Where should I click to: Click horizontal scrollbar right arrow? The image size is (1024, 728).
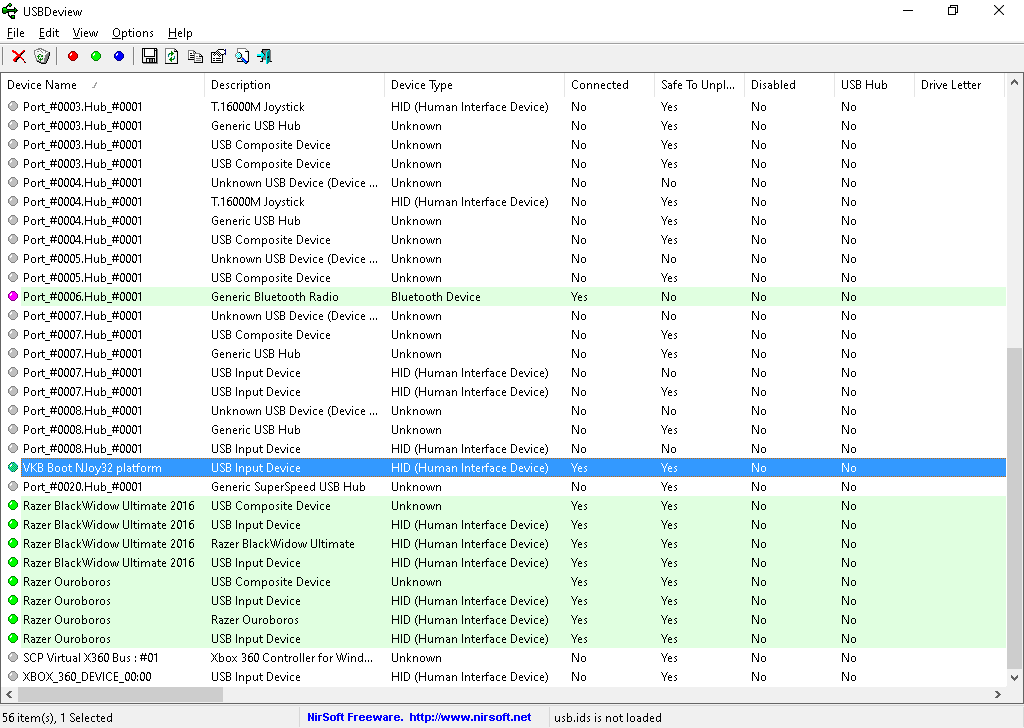[997, 695]
